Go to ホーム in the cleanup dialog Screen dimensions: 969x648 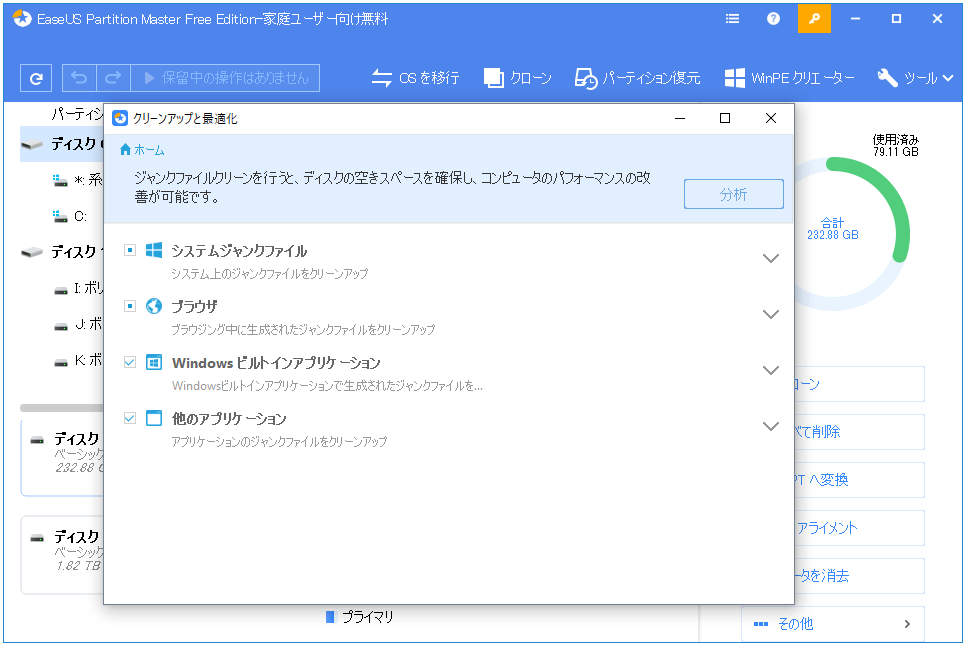click(x=142, y=149)
